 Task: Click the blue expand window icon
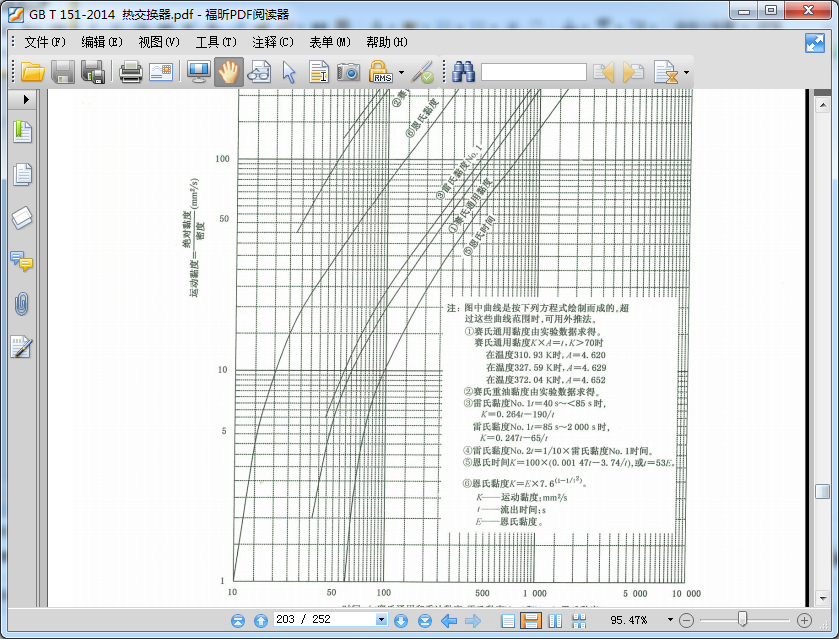815,43
